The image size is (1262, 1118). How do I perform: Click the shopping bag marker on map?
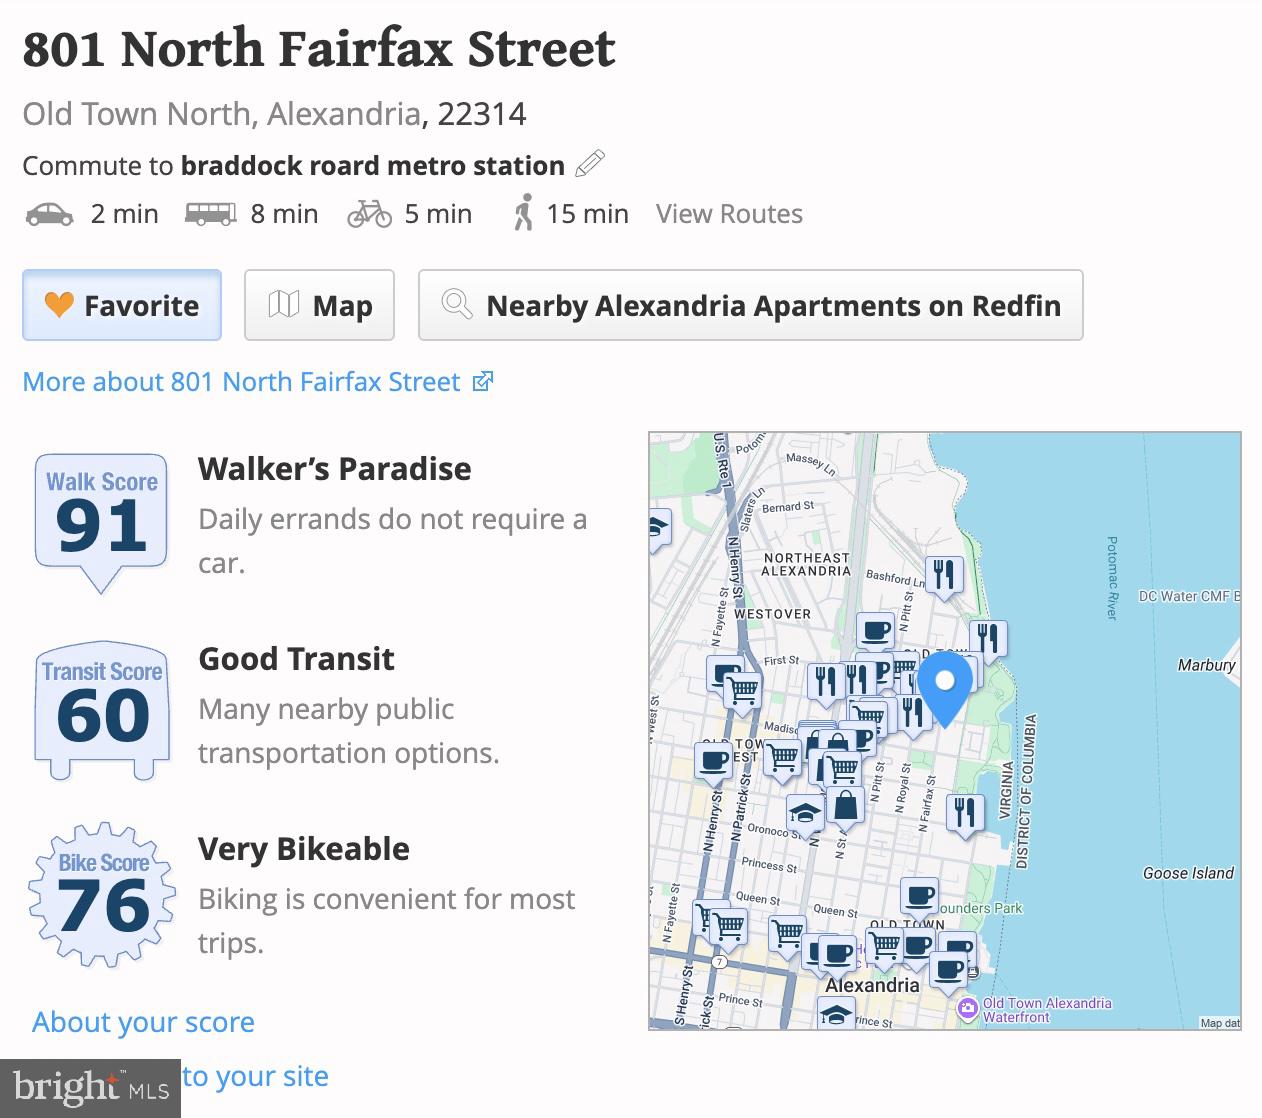[x=846, y=806]
